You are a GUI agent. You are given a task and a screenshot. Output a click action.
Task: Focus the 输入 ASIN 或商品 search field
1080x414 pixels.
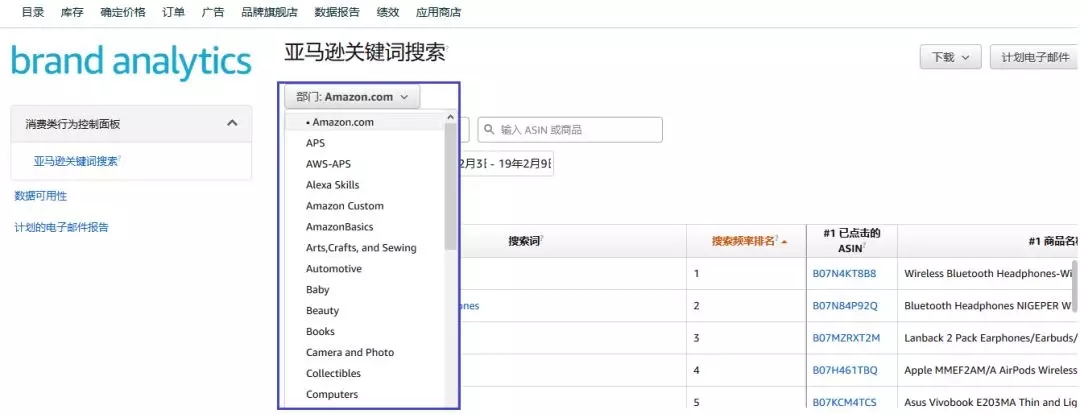click(570, 130)
